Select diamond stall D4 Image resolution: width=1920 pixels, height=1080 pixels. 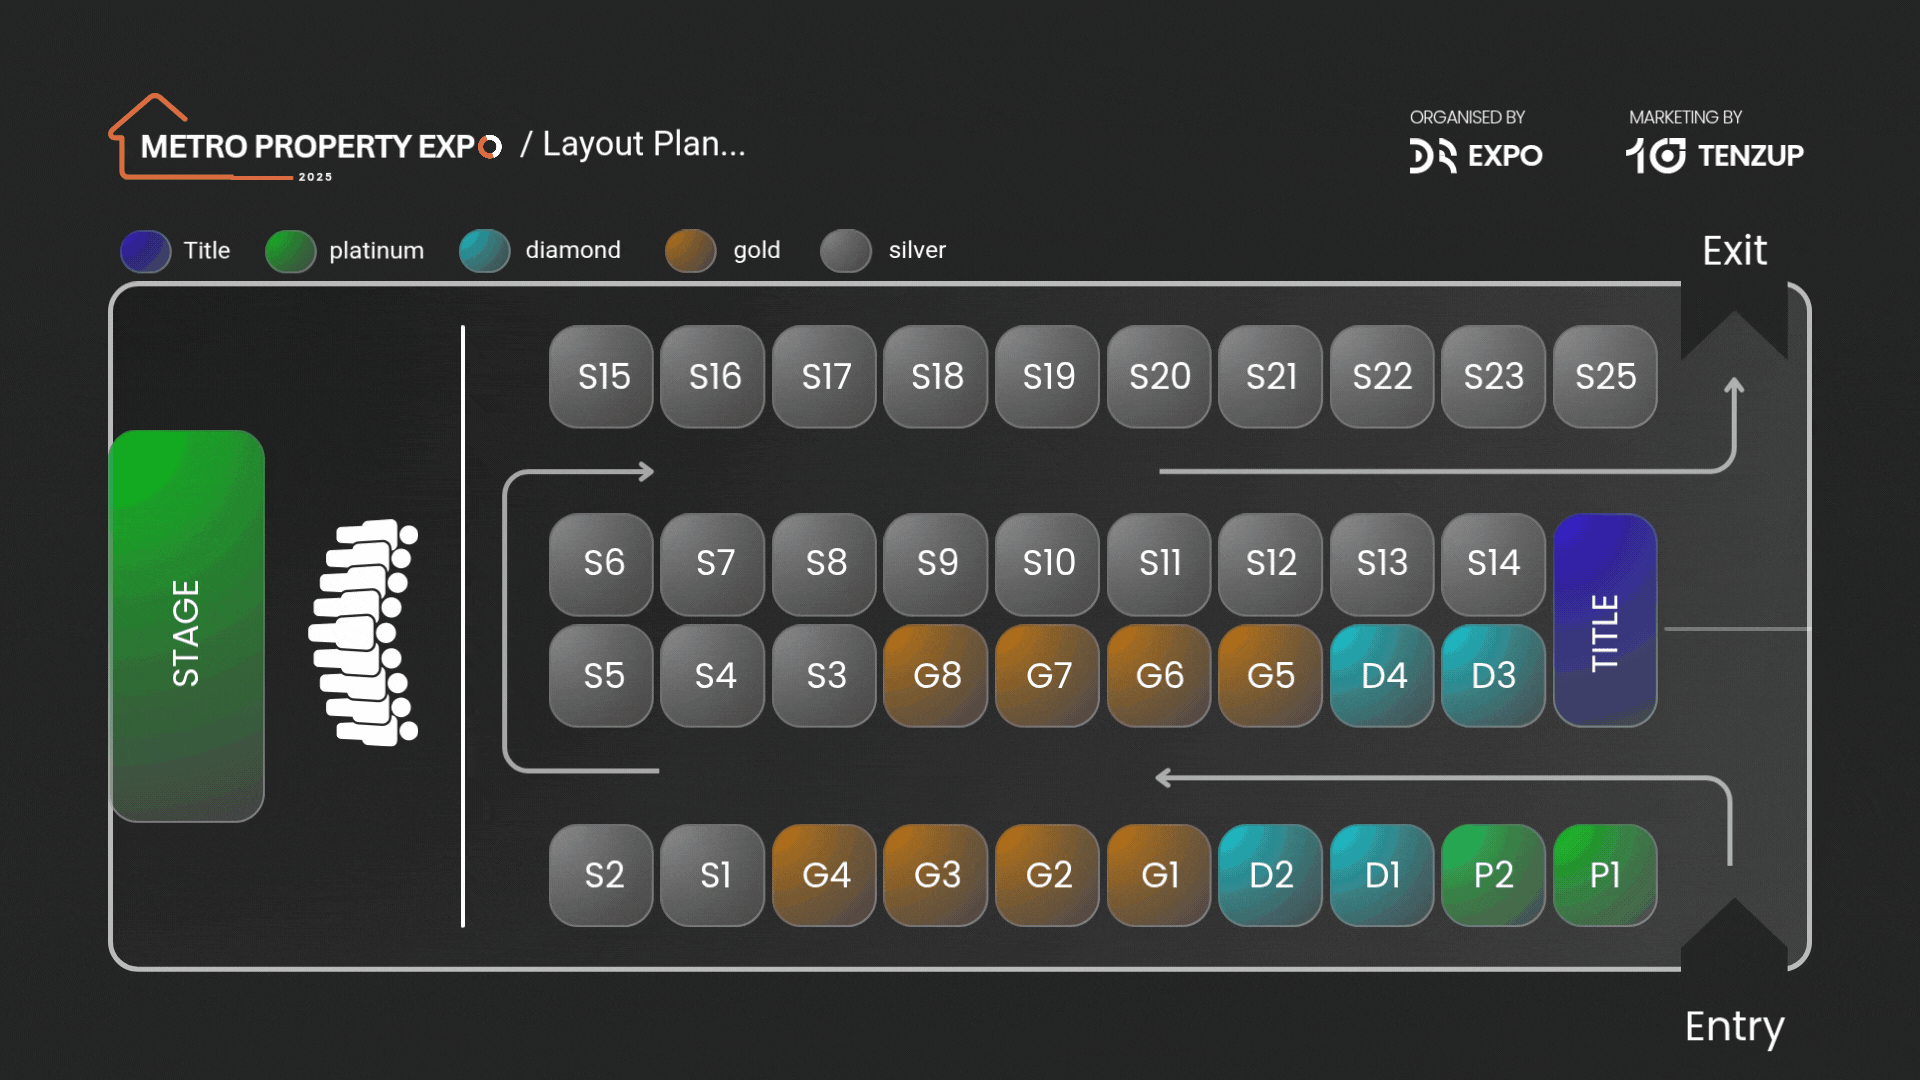[x=1383, y=676]
